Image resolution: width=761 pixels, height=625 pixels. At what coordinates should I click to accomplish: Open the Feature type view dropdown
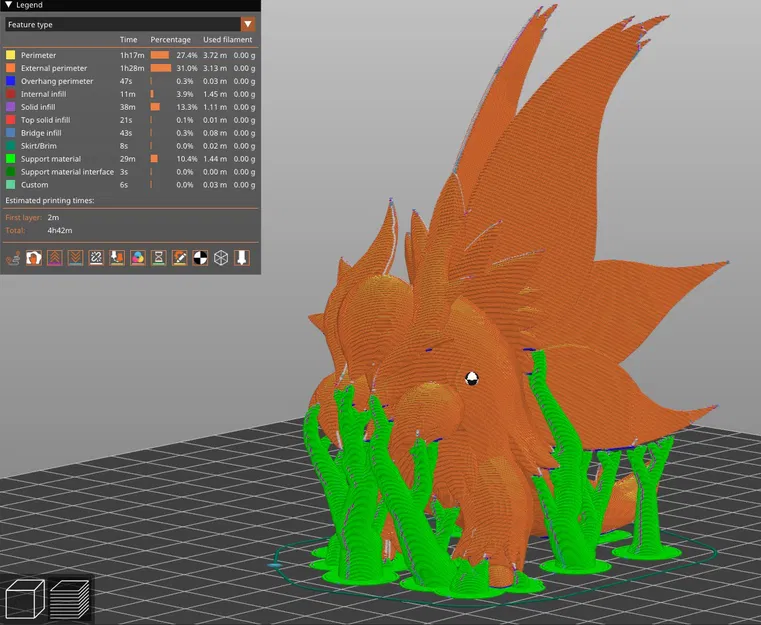248,24
